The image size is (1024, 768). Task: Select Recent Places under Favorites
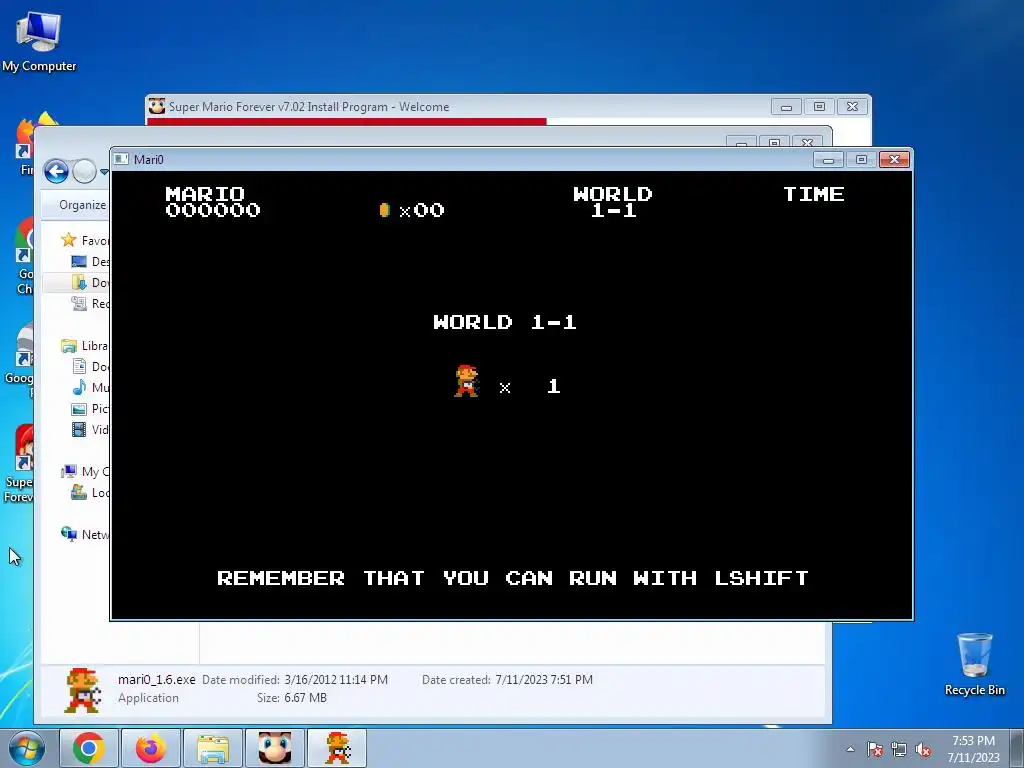click(x=90, y=303)
